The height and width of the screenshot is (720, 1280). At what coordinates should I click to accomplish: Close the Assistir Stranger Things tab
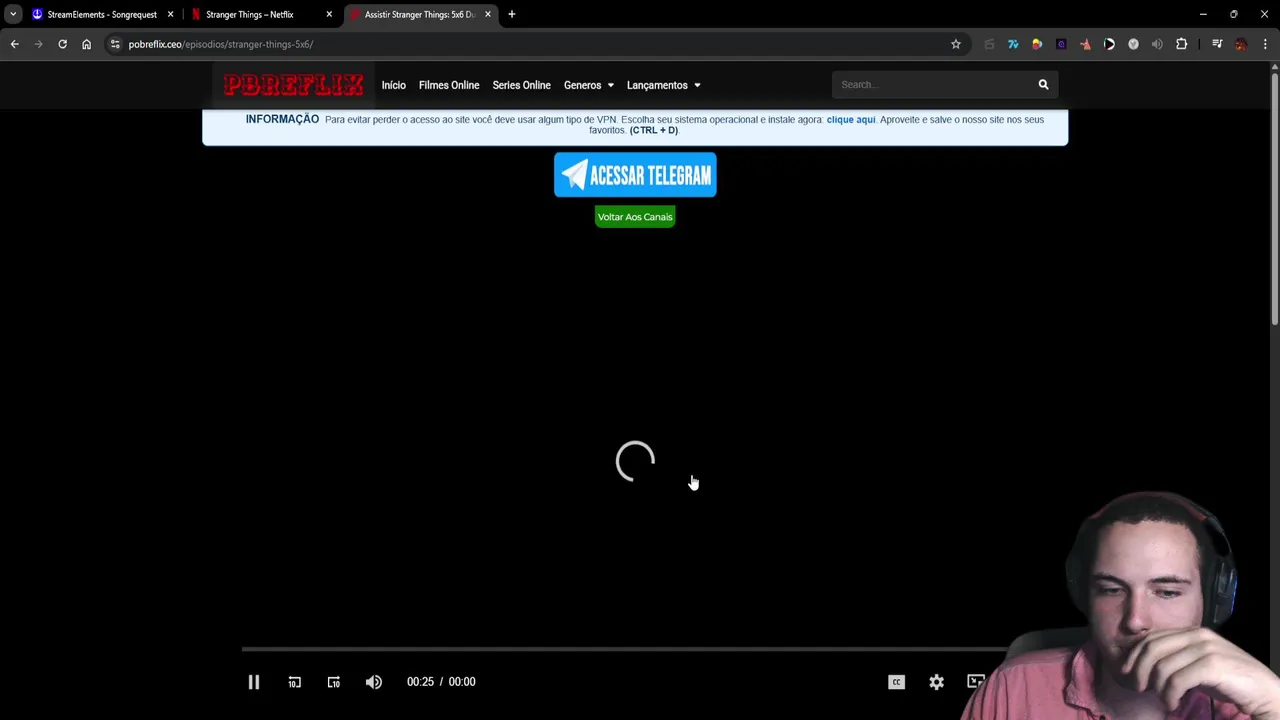[488, 14]
